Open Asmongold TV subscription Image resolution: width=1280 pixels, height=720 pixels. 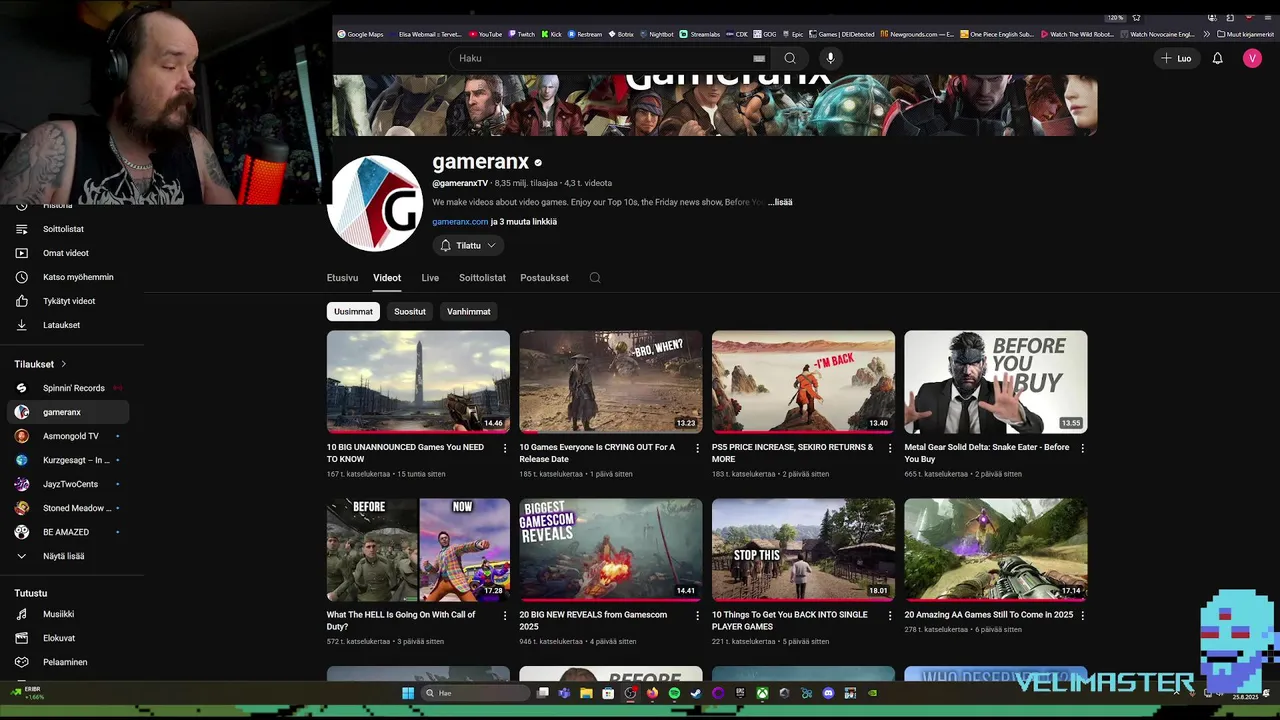[68, 436]
